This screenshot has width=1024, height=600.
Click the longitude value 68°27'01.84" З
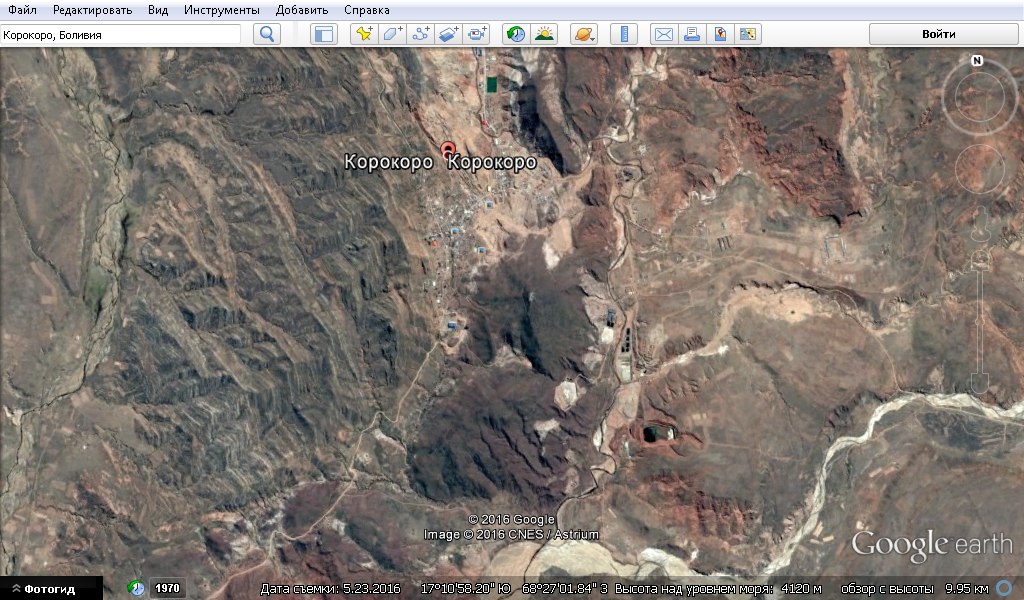(x=565, y=588)
